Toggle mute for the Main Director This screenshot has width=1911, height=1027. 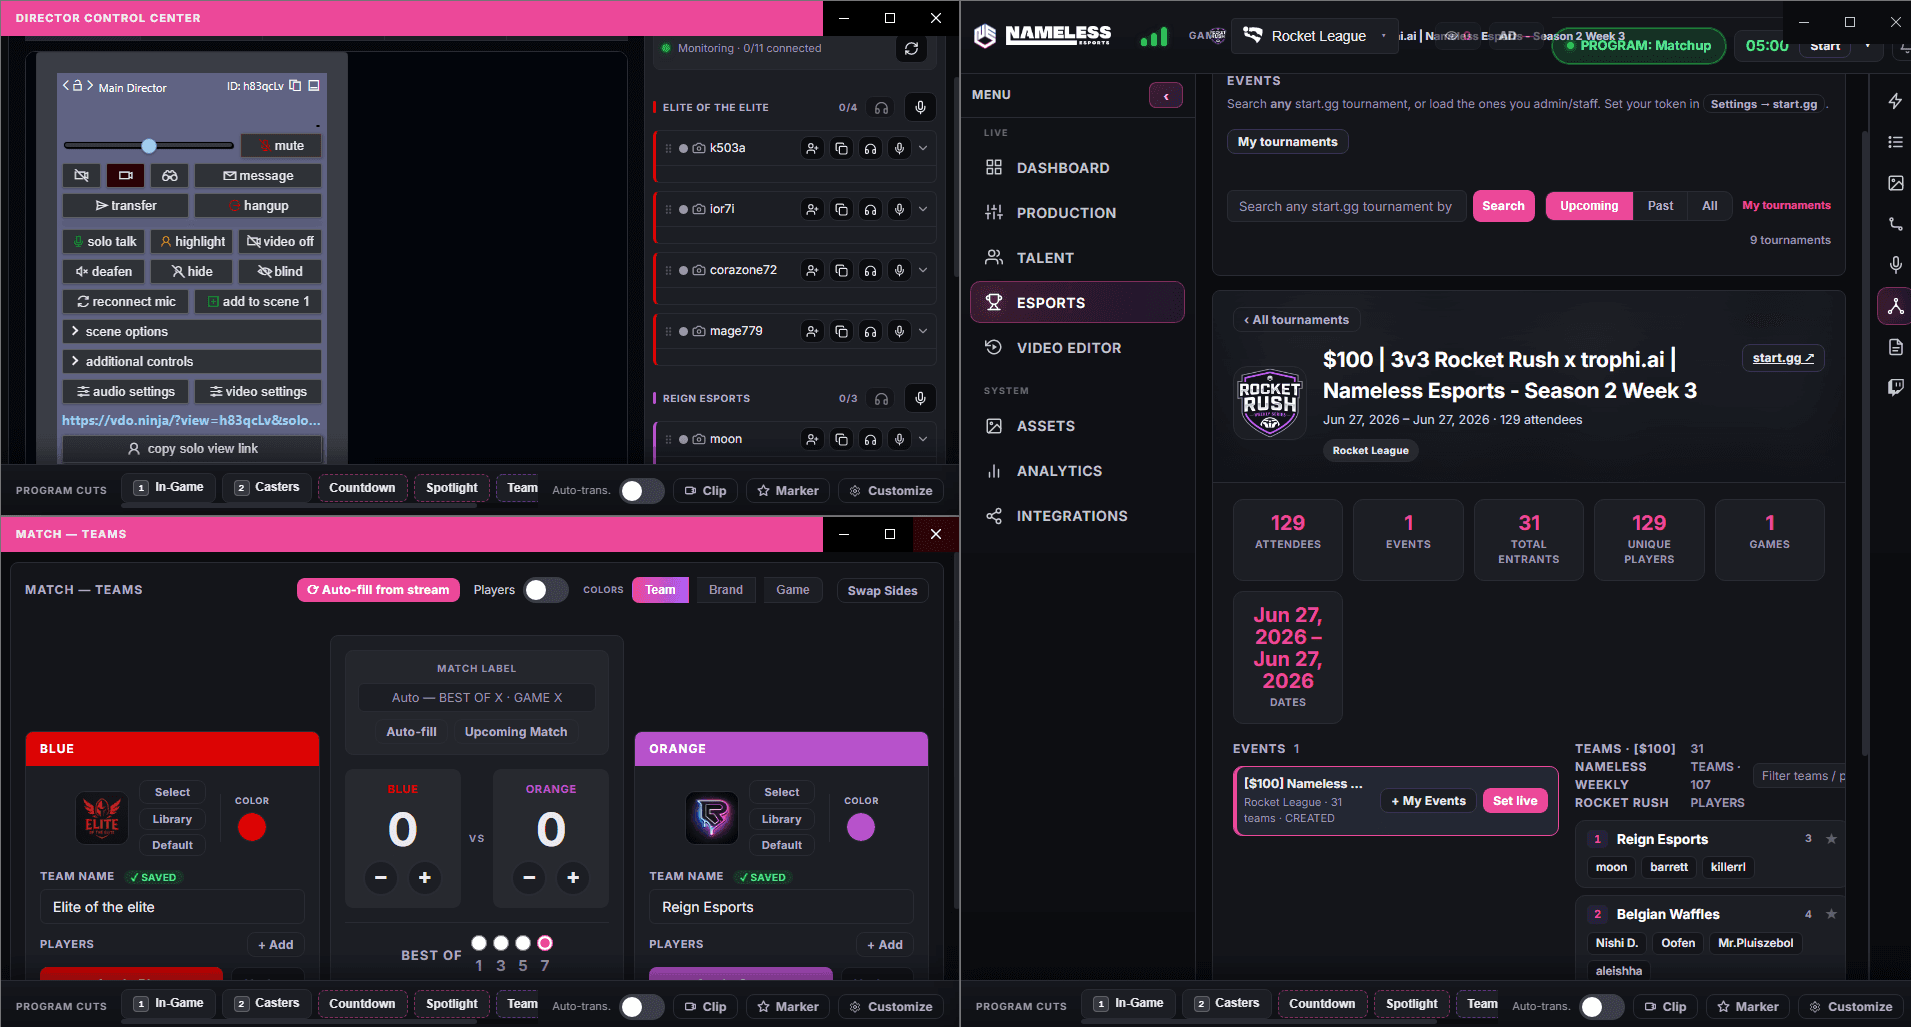coord(281,146)
